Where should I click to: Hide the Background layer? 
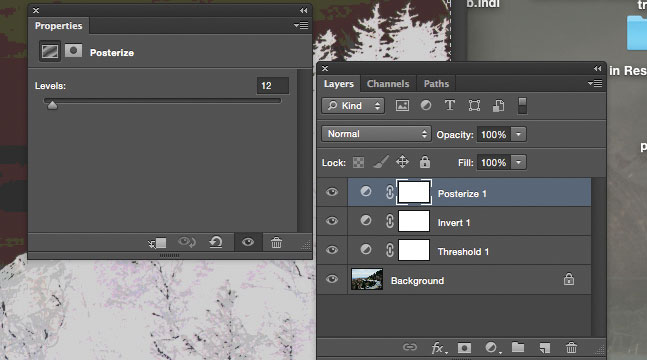332,279
